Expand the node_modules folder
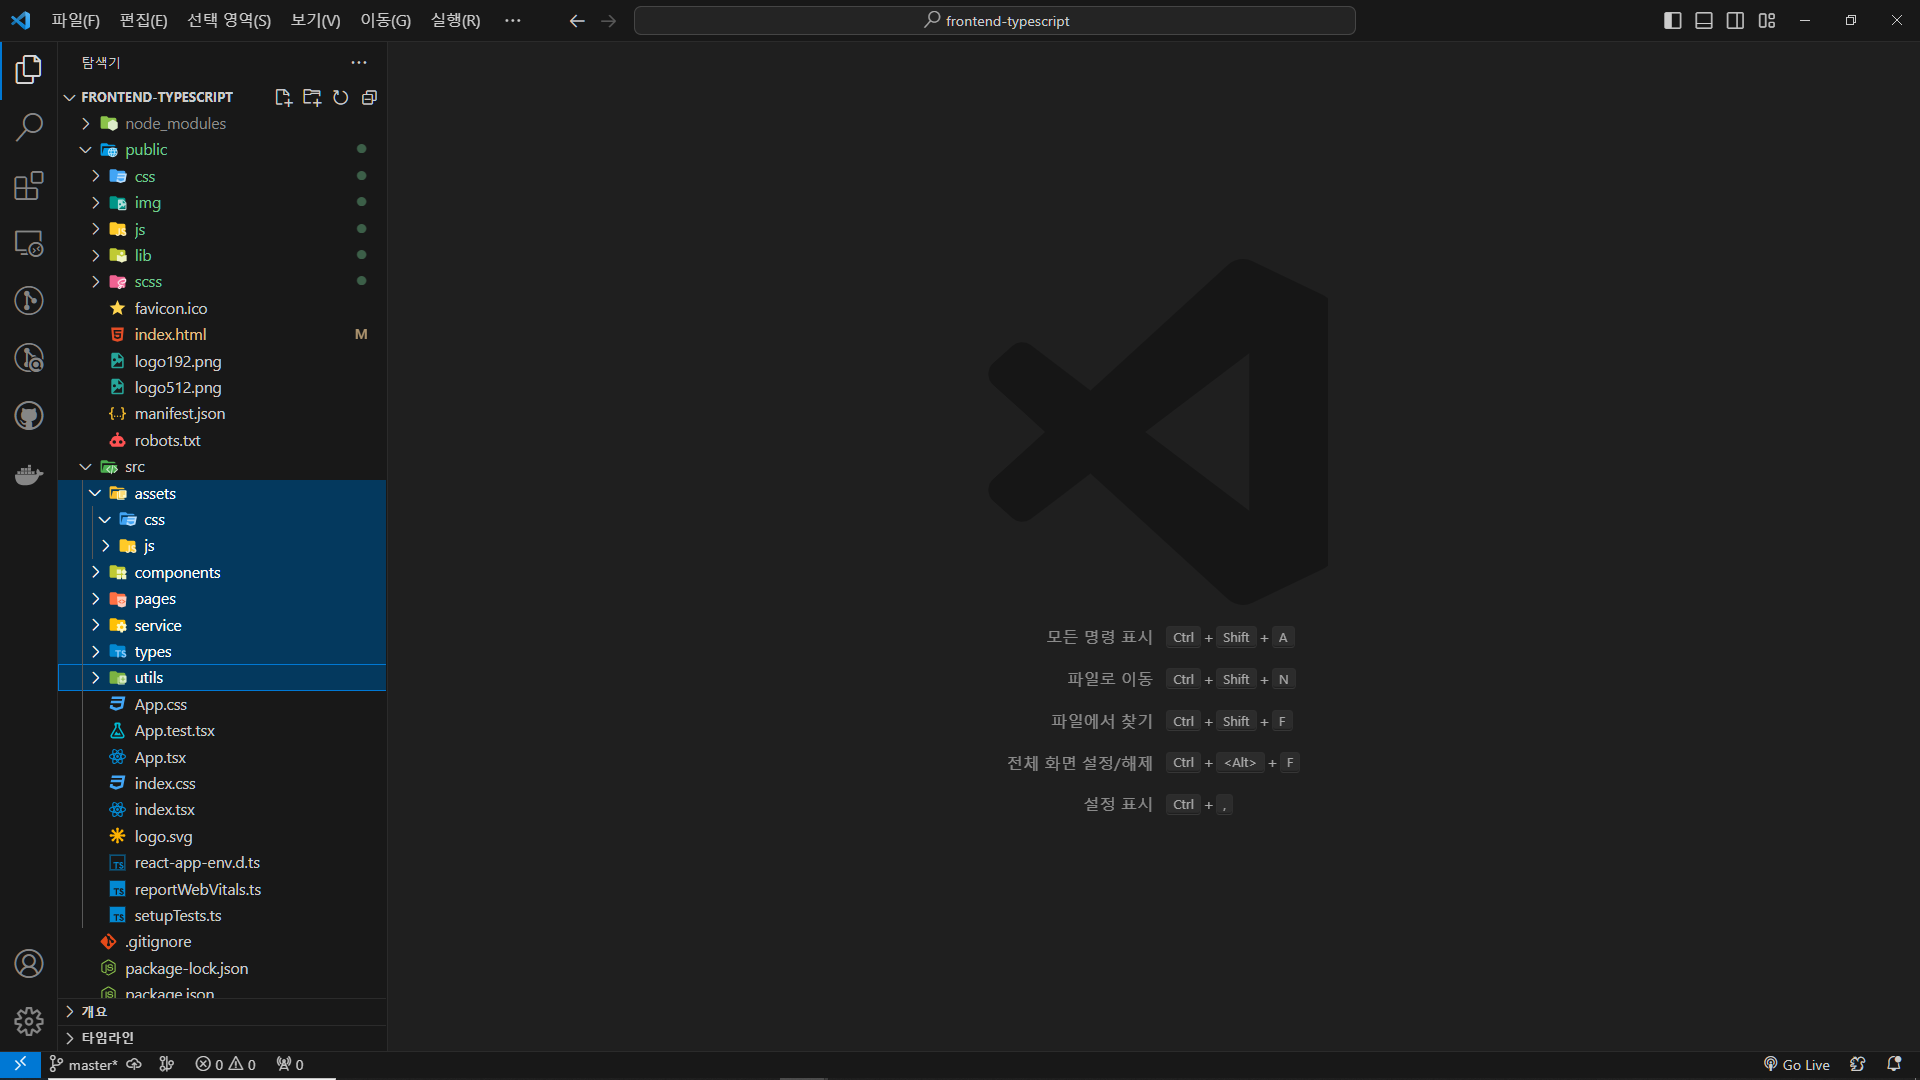The height and width of the screenshot is (1080, 1920). [x=175, y=123]
